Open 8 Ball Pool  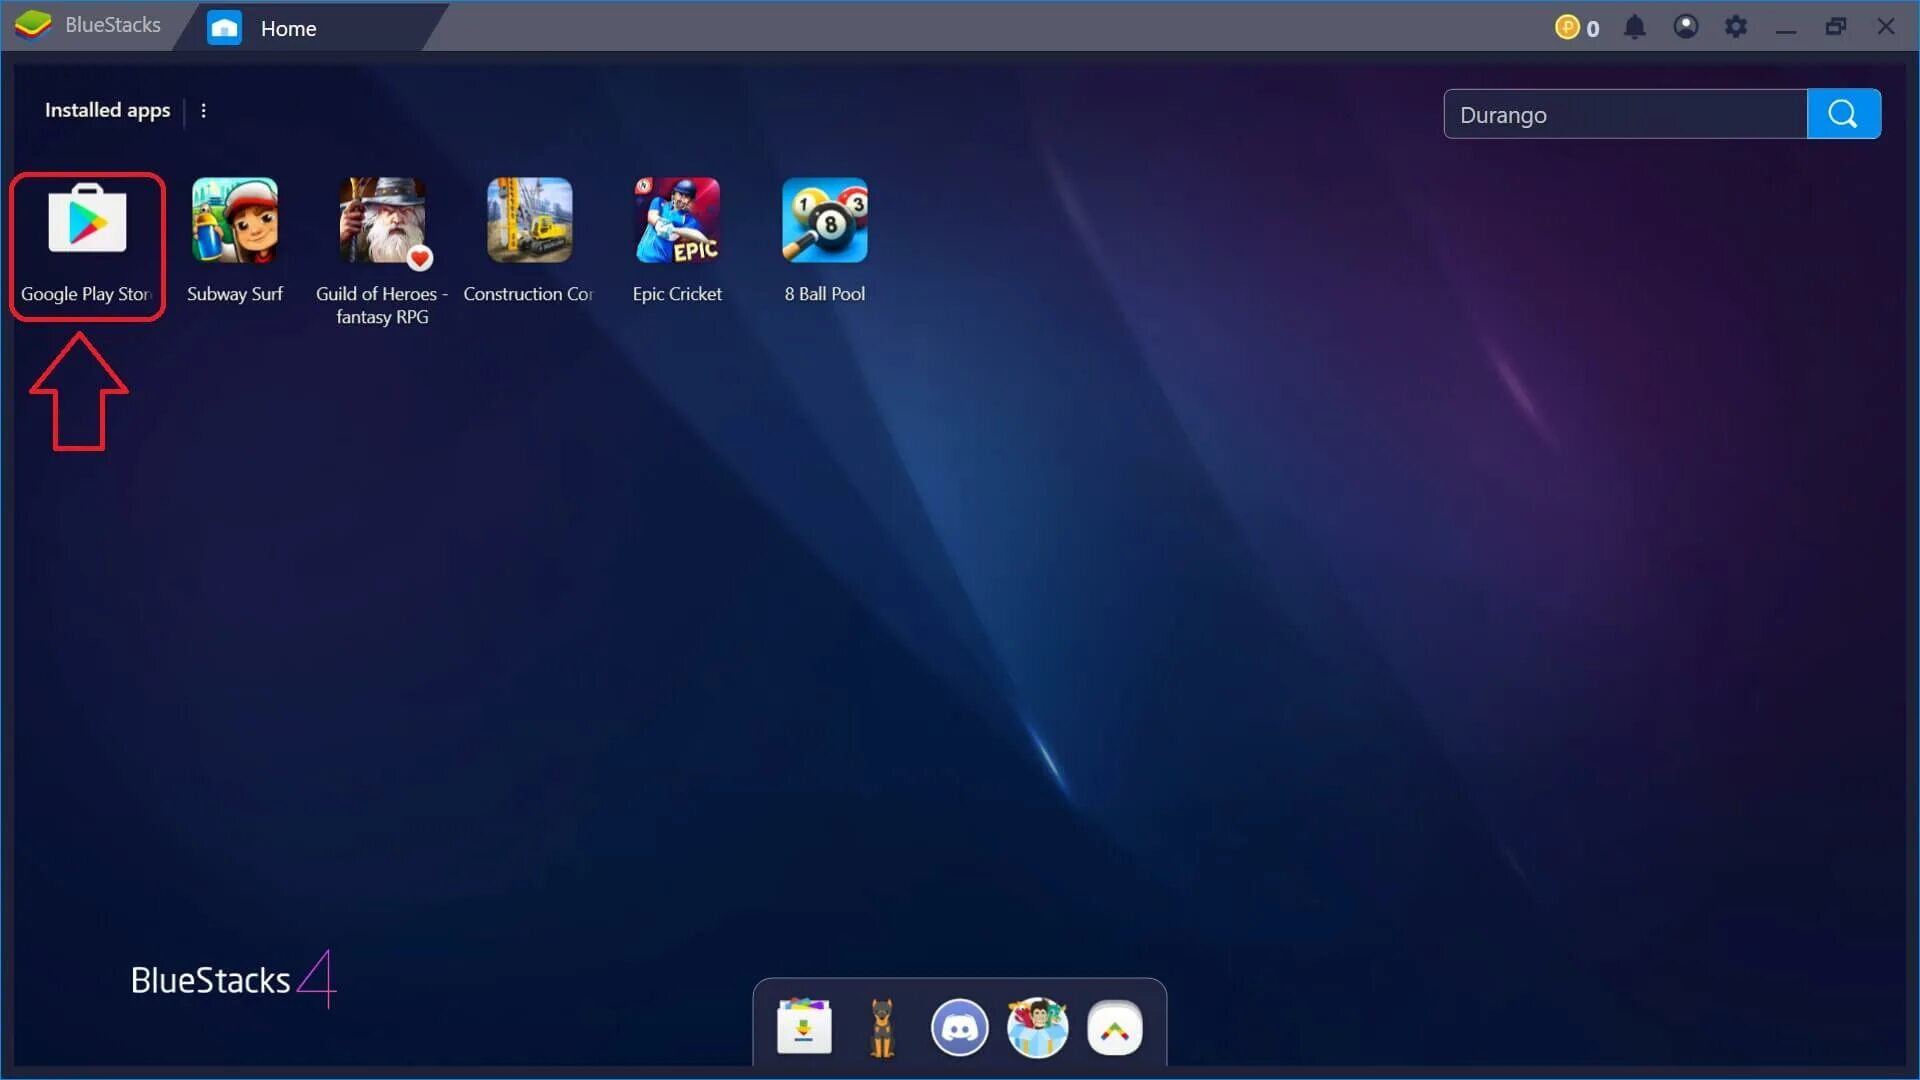824,220
